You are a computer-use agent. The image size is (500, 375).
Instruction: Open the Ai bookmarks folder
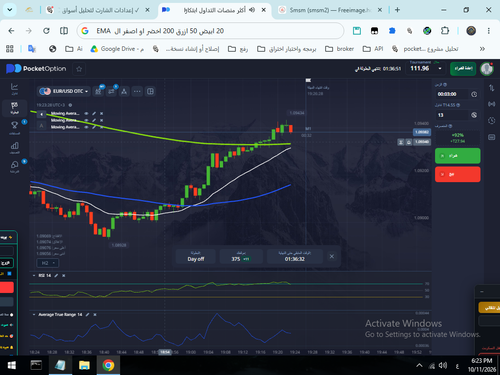74,49
